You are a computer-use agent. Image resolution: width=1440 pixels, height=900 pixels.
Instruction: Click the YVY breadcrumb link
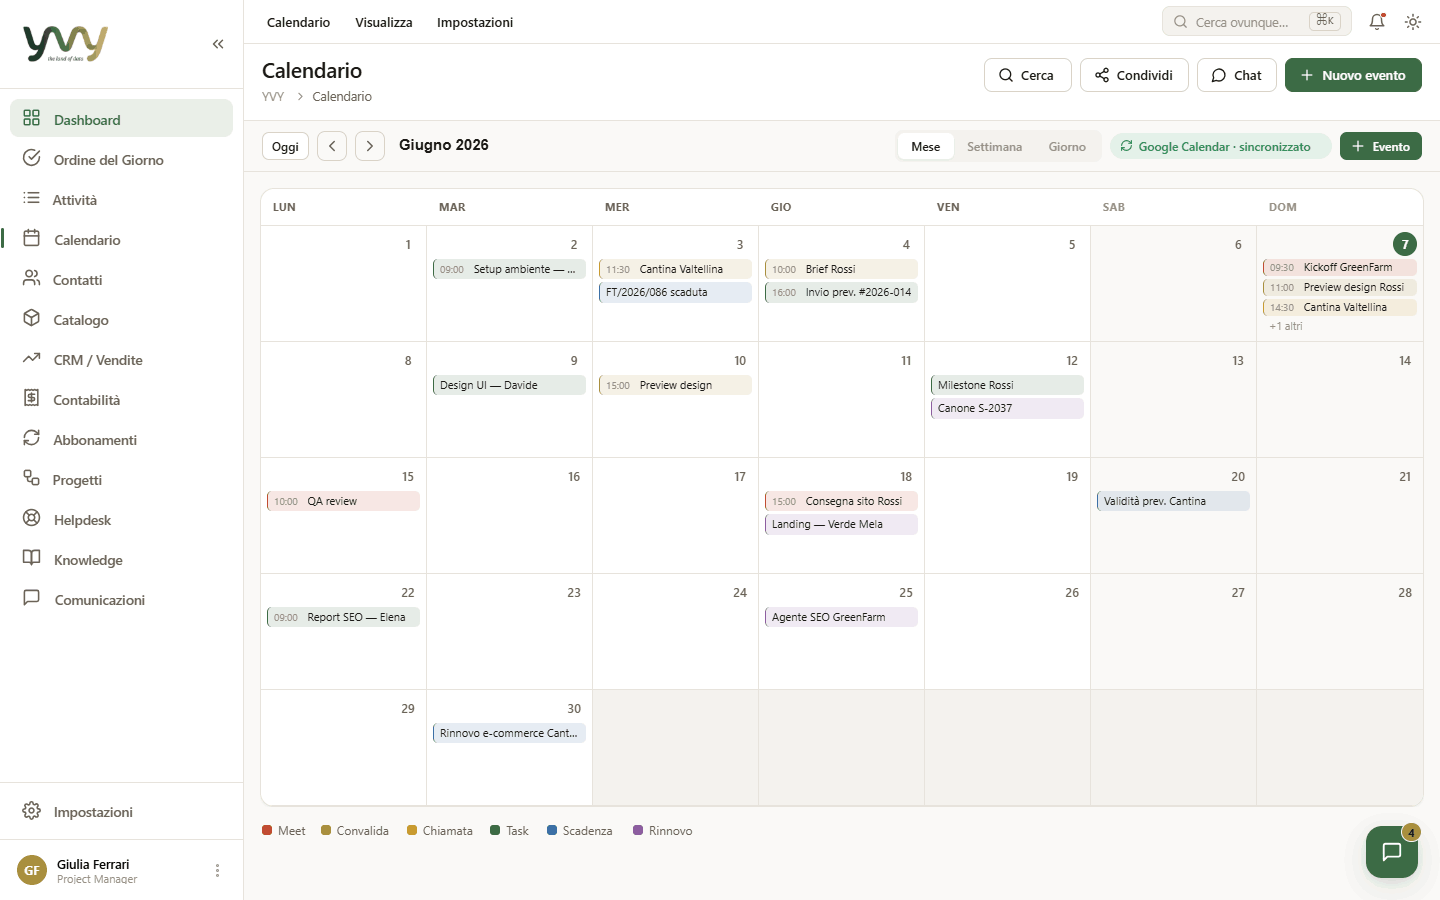pos(273,96)
